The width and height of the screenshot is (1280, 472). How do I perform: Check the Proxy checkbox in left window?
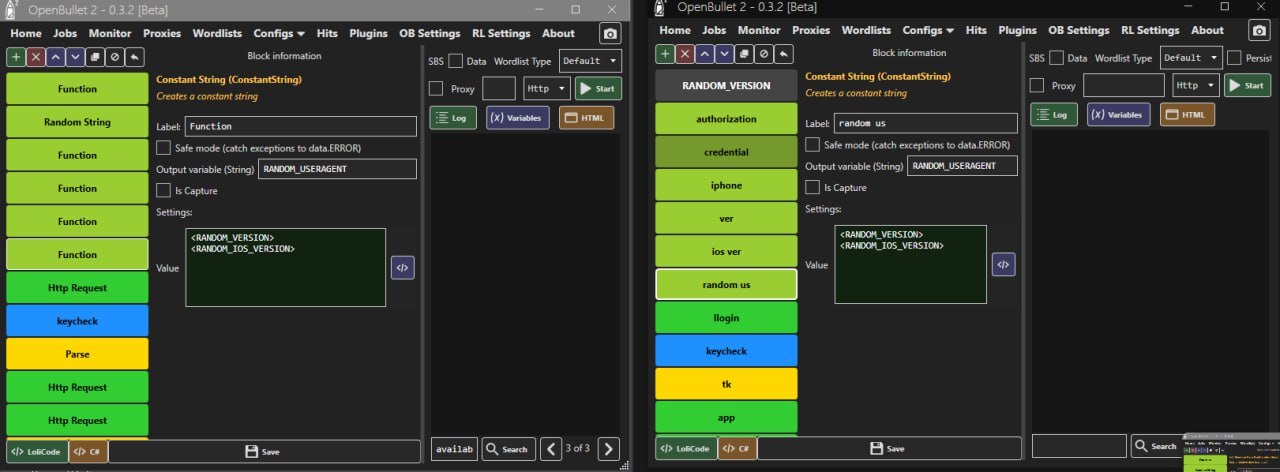[436, 89]
